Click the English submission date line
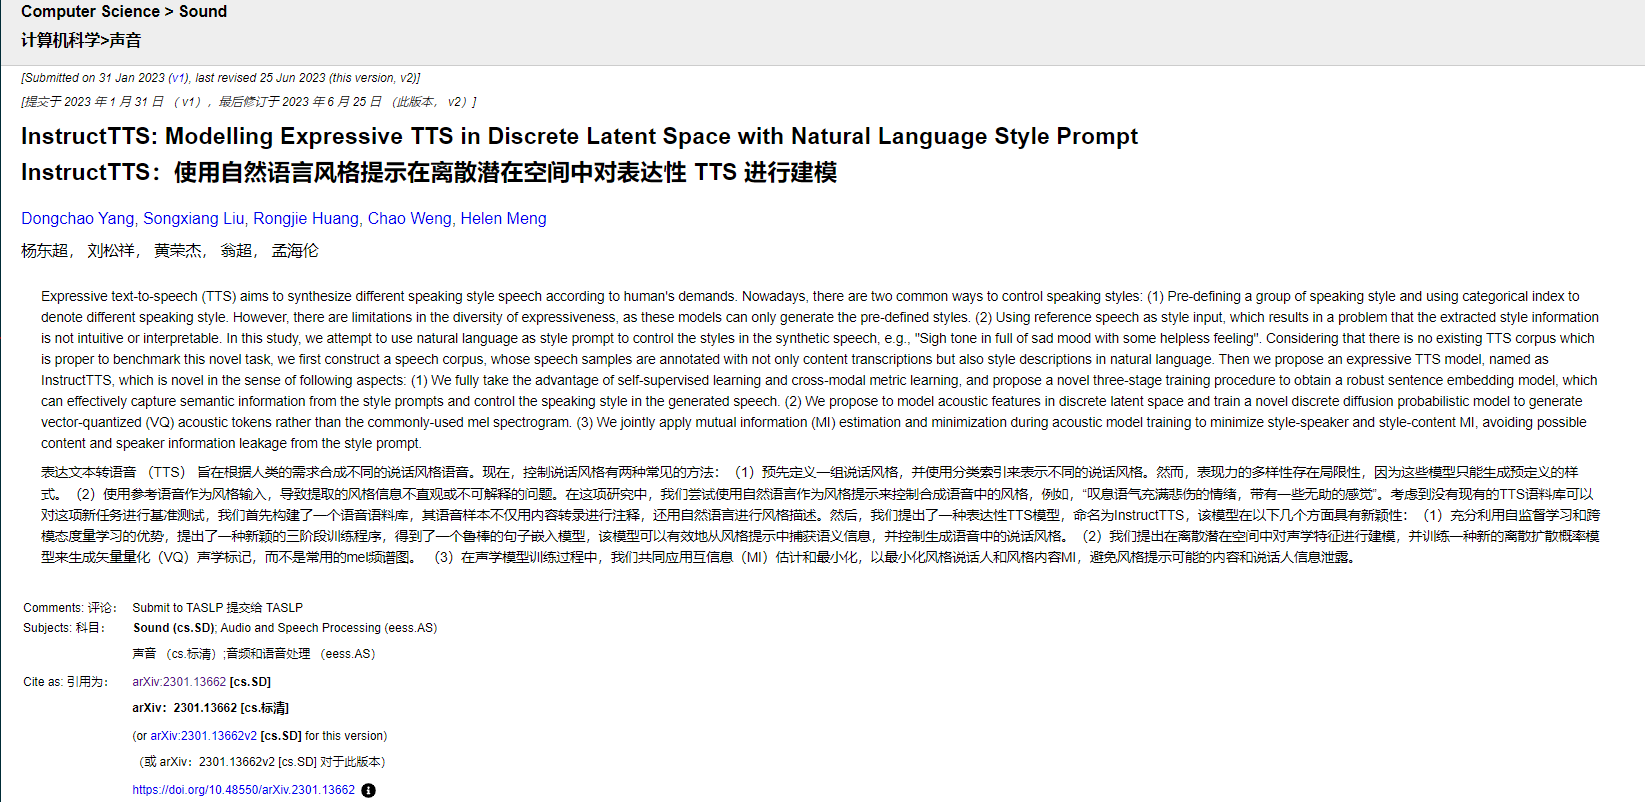This screenshot has height=802, width=1645. (220, 78)
